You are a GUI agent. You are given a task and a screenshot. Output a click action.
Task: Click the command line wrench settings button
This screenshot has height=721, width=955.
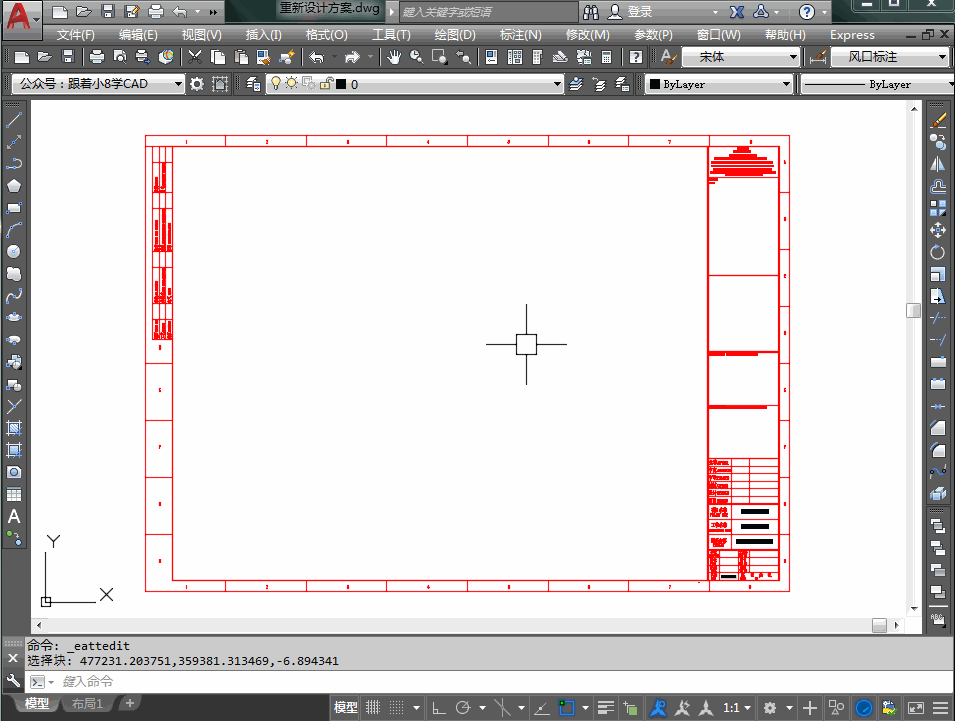pos(13,680)
